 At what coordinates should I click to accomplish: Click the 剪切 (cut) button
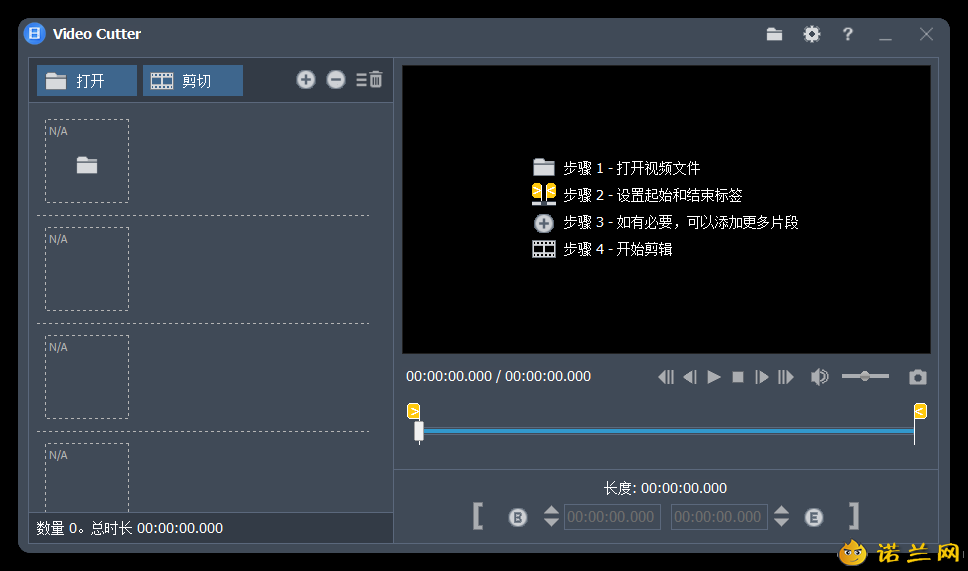click(193, 81)
